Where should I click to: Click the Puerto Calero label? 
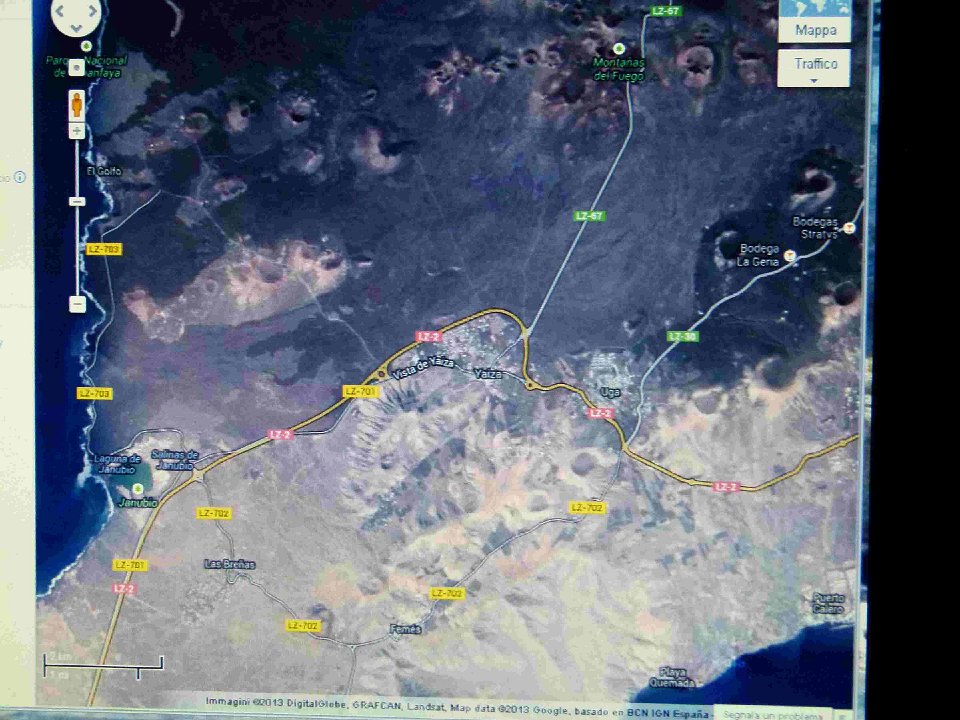[828, 603]
